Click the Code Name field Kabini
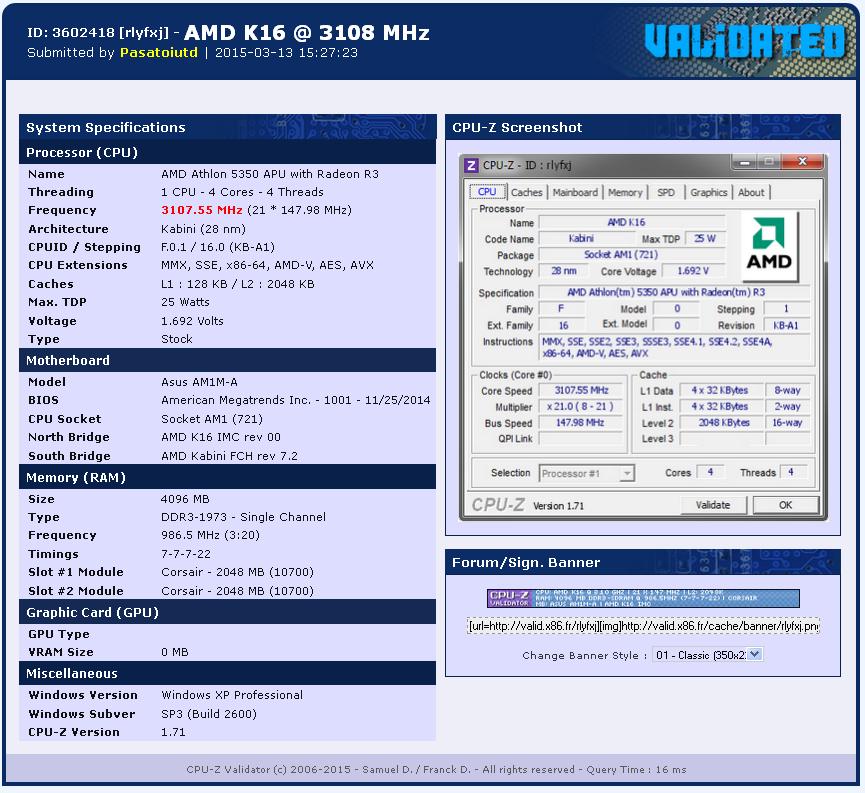The width and height of the screenshot is (865, 793). click(586, 238)
